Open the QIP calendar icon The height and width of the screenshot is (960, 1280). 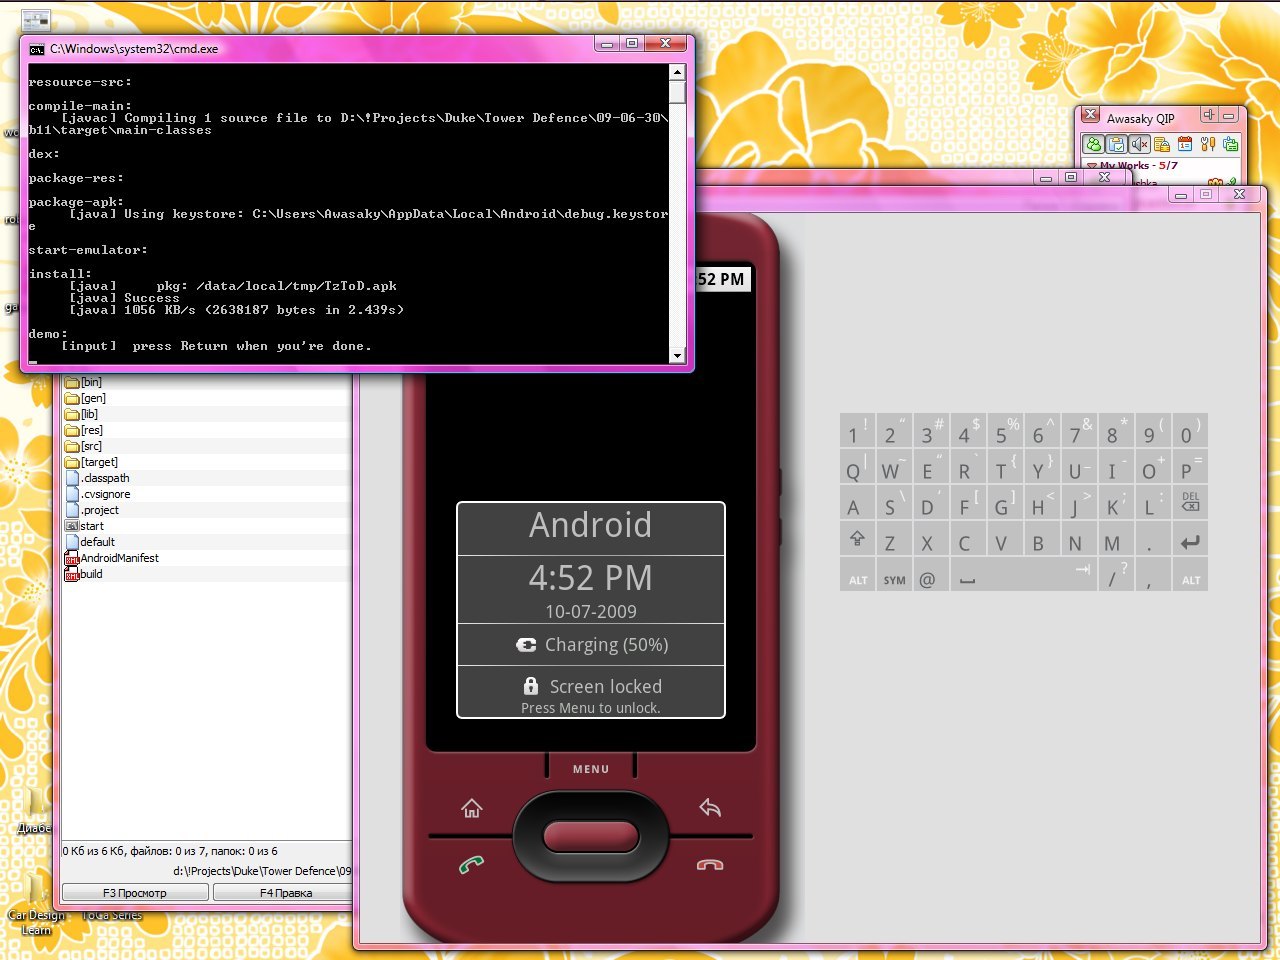[1185, 145]
